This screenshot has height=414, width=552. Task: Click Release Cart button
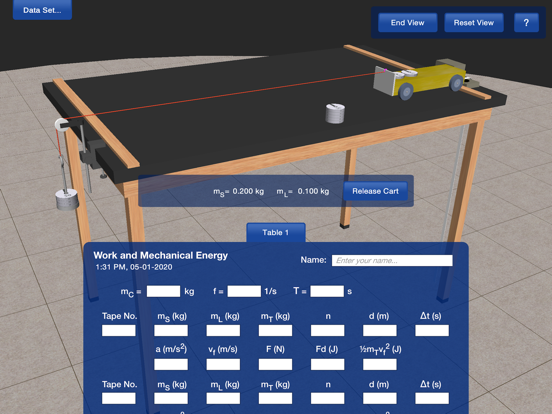[x=375, y=191]
